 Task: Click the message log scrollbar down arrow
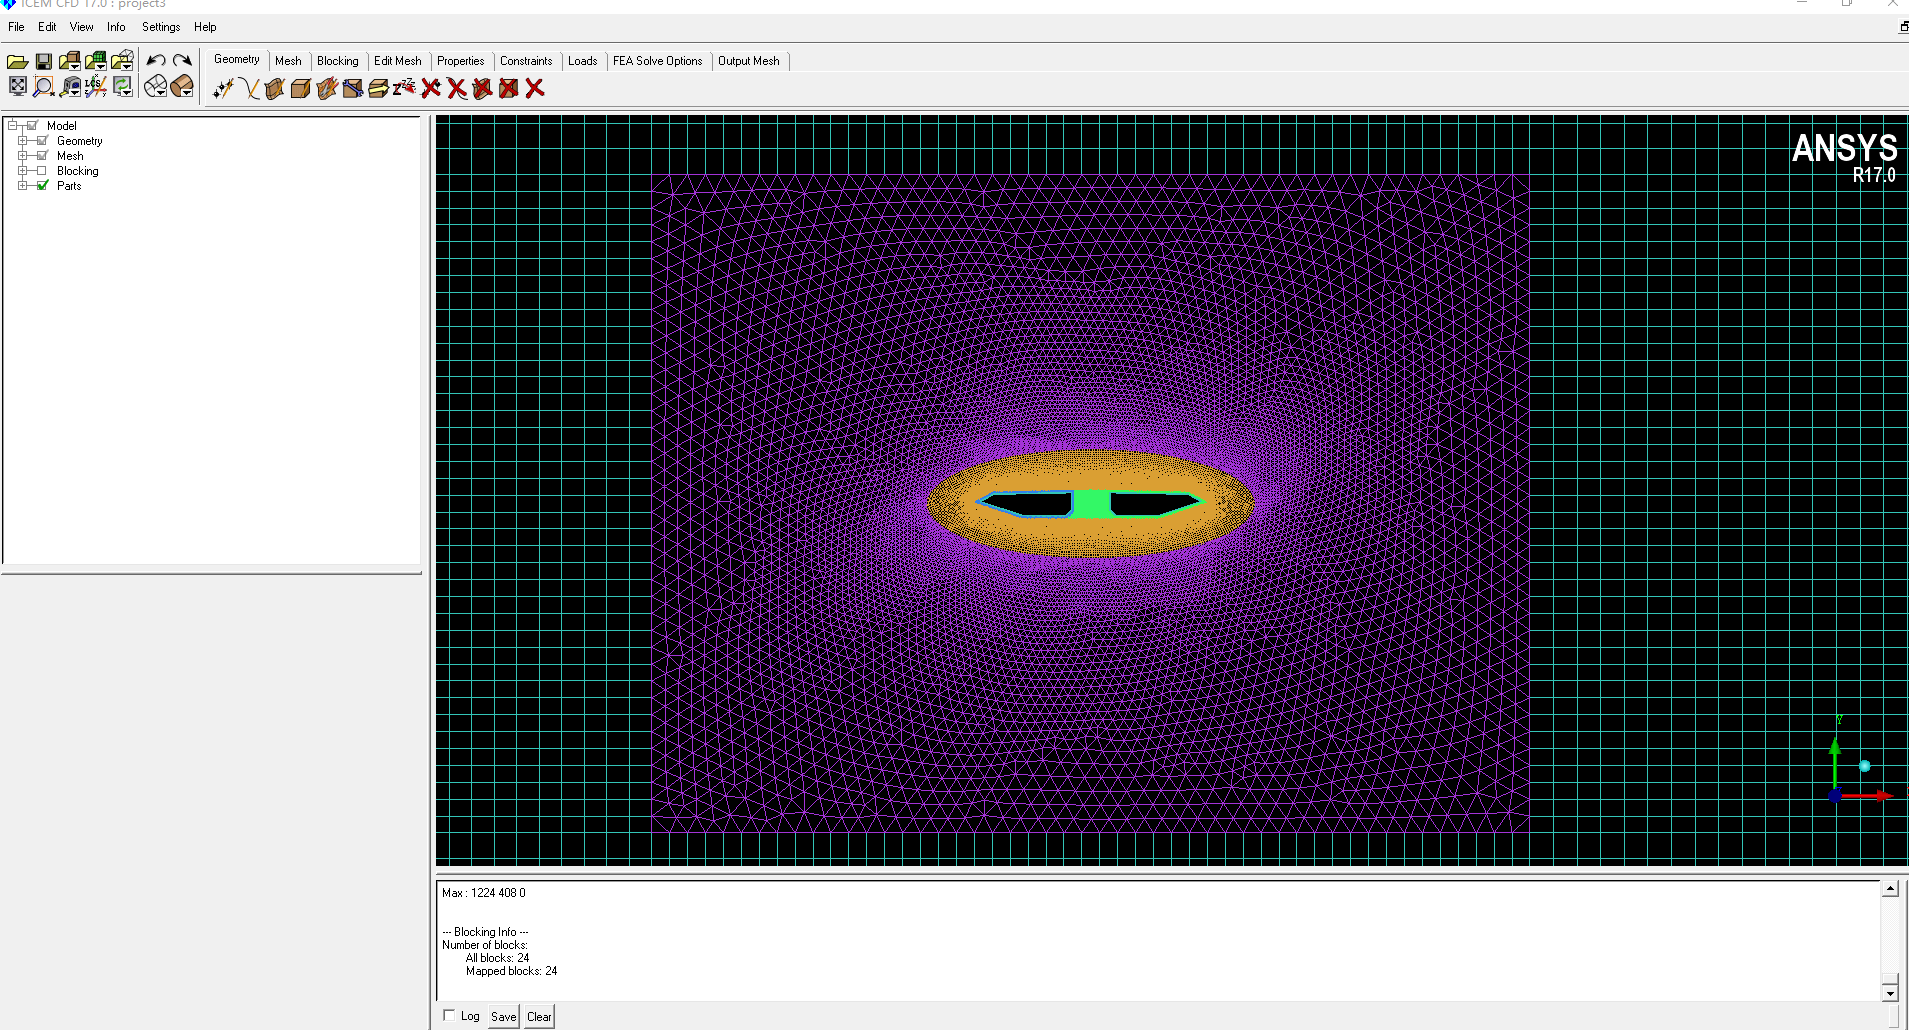tap(1890, 992)
